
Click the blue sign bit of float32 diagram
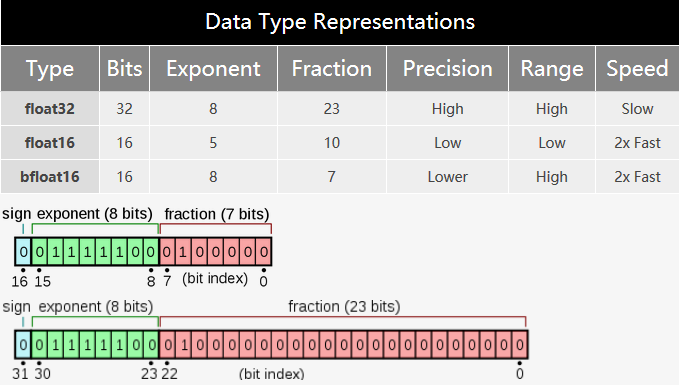[x=23, y=345]
